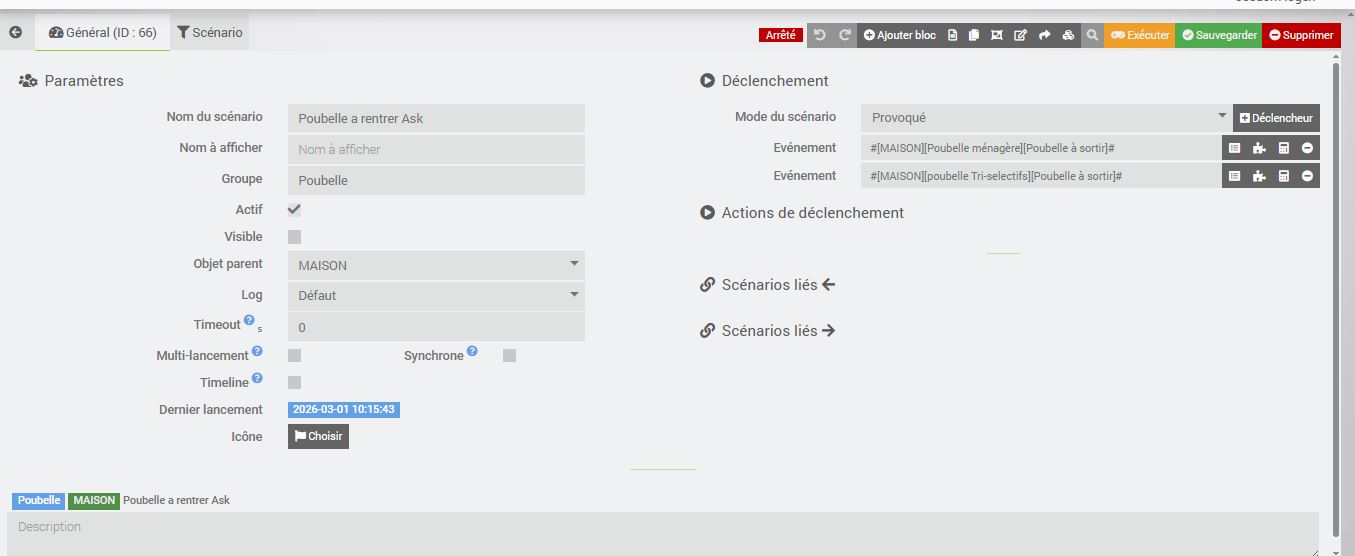Click into the Description text area

(662, 534)
